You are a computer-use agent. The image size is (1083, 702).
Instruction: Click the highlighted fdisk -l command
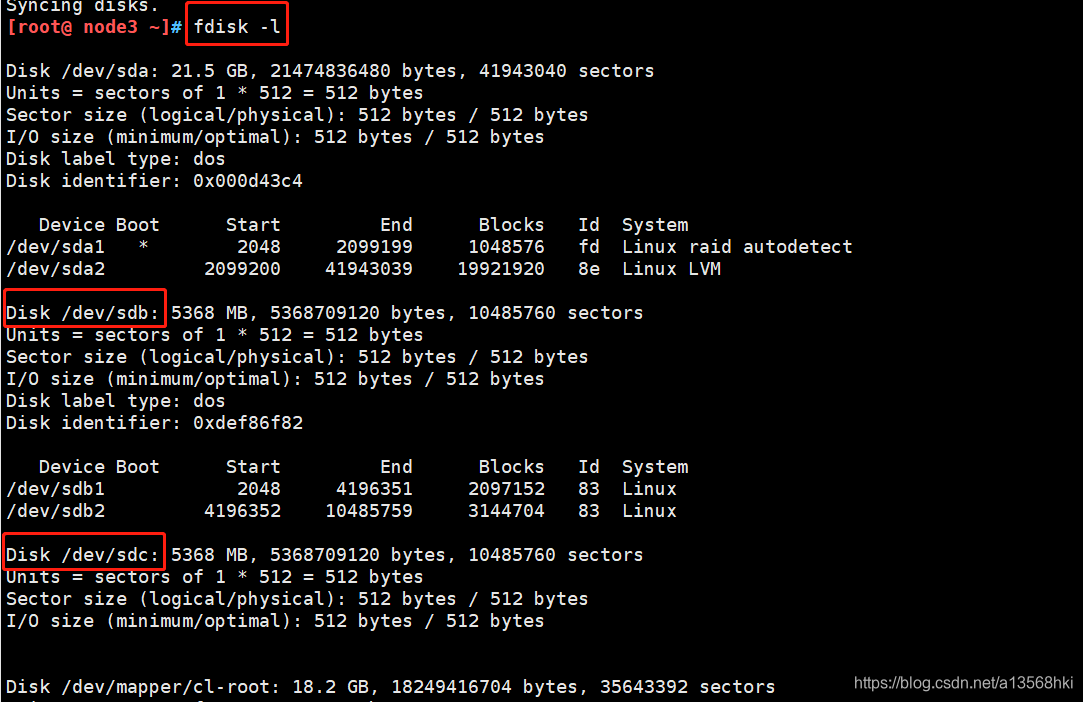tap(237, 26)
